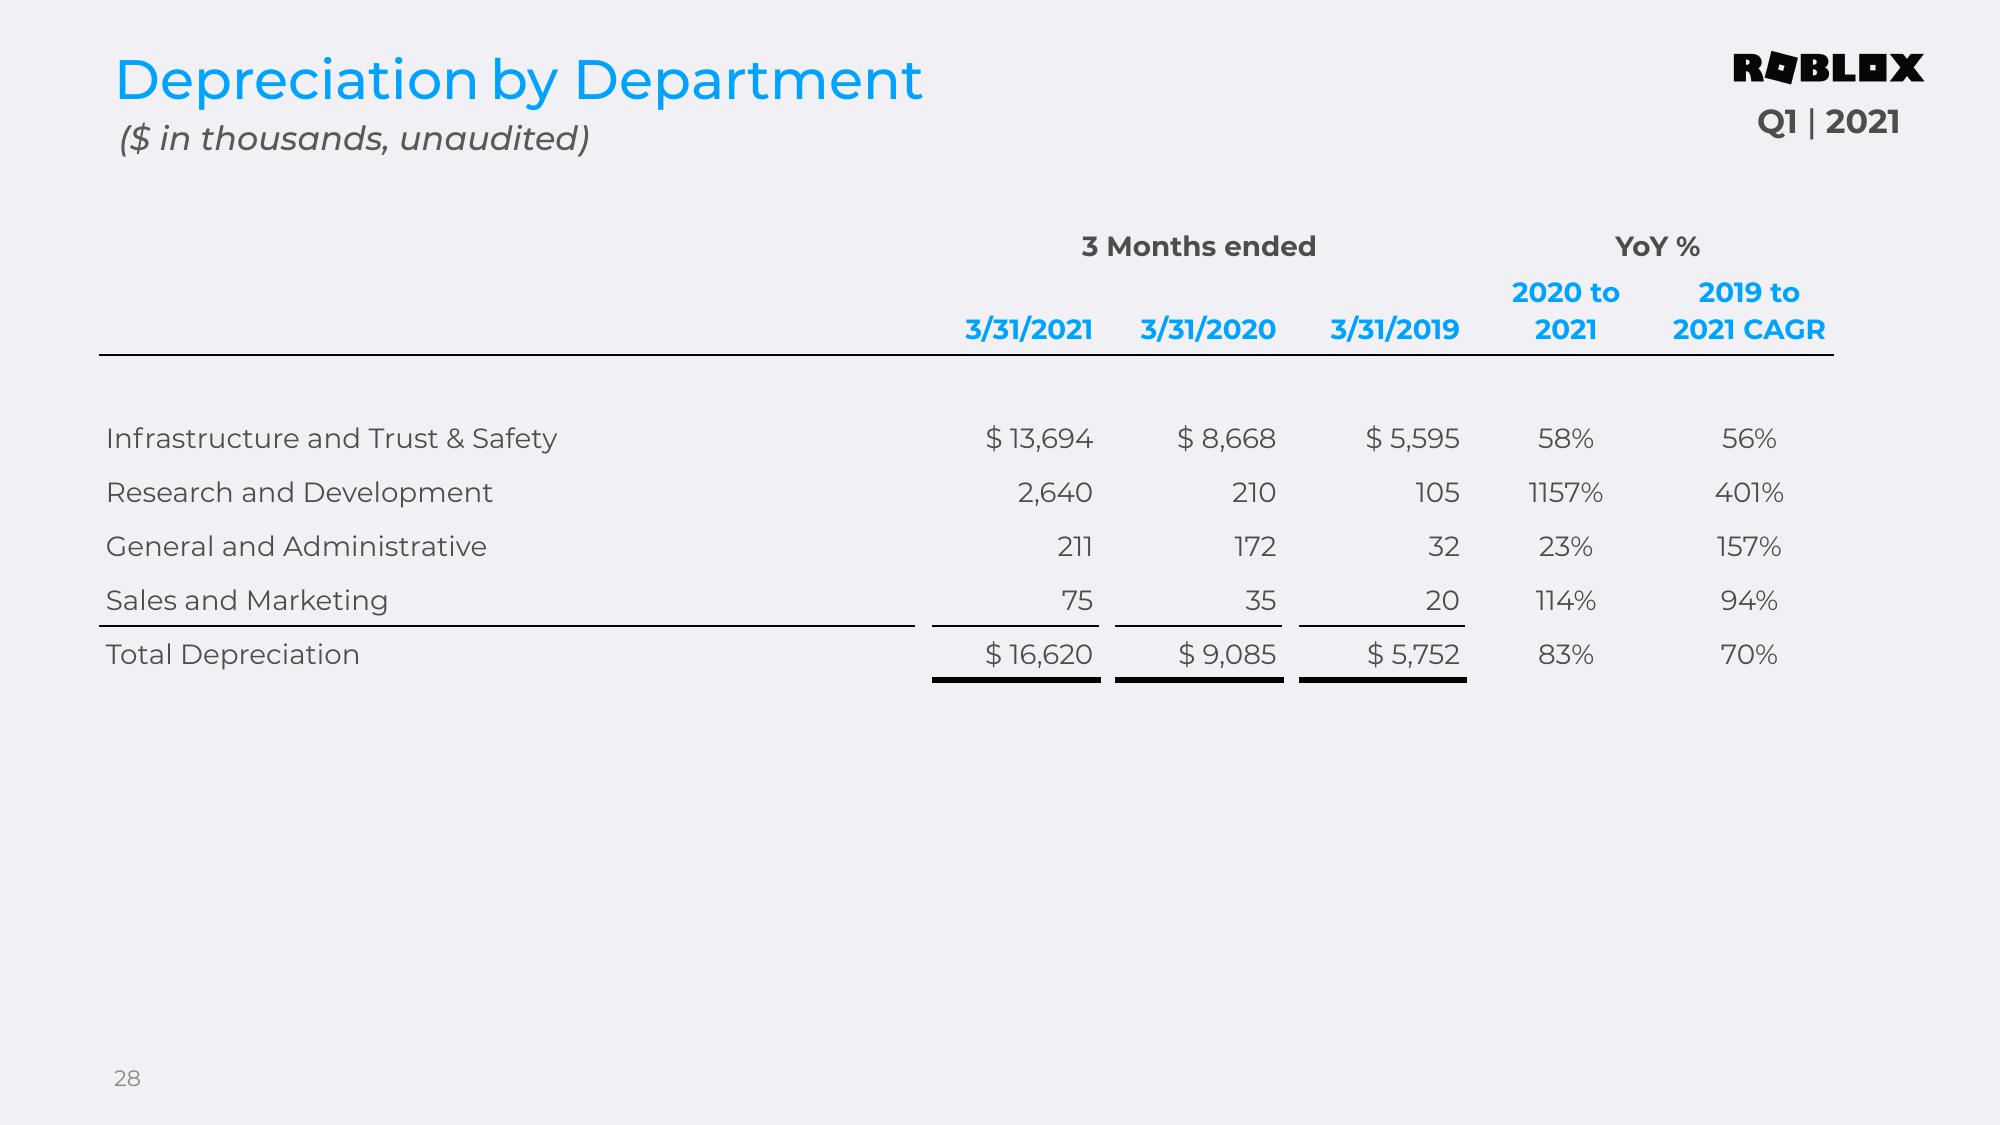
Task: Click the '56%' value
Action: pyautogui.click(x=1749, y=438)
